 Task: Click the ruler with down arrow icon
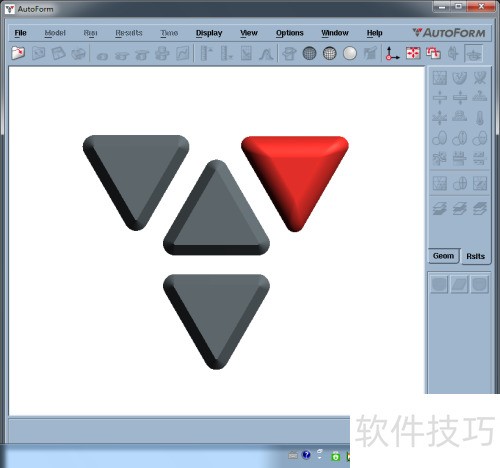pos(226,53)
